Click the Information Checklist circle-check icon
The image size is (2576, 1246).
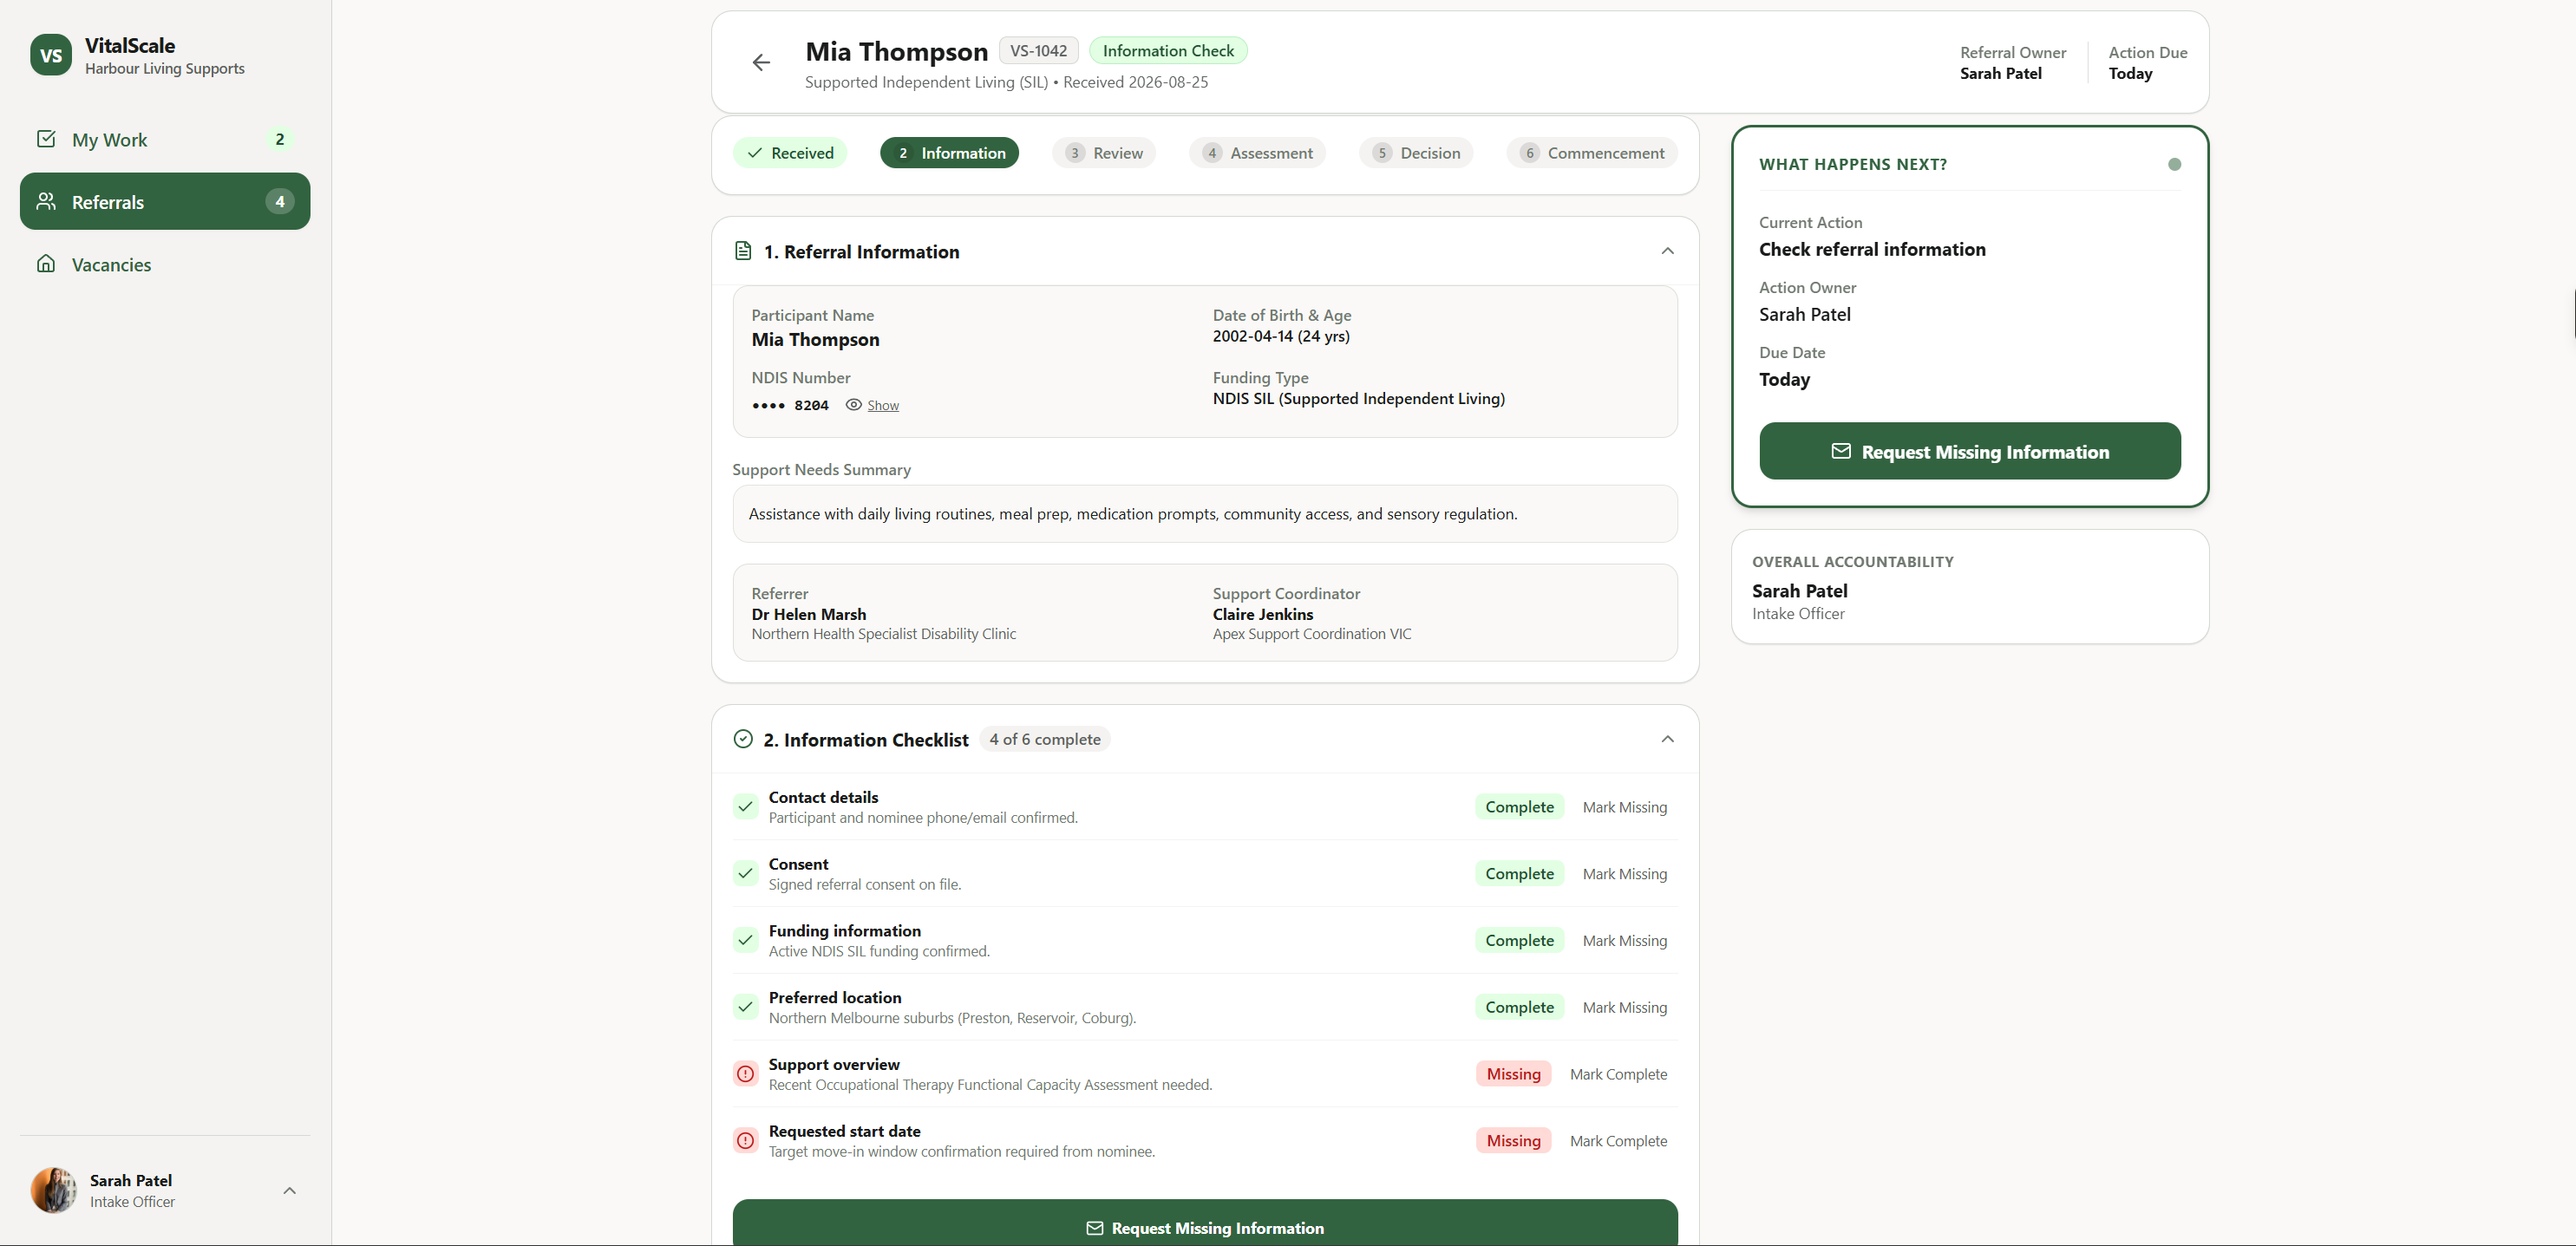pos(743,739)
